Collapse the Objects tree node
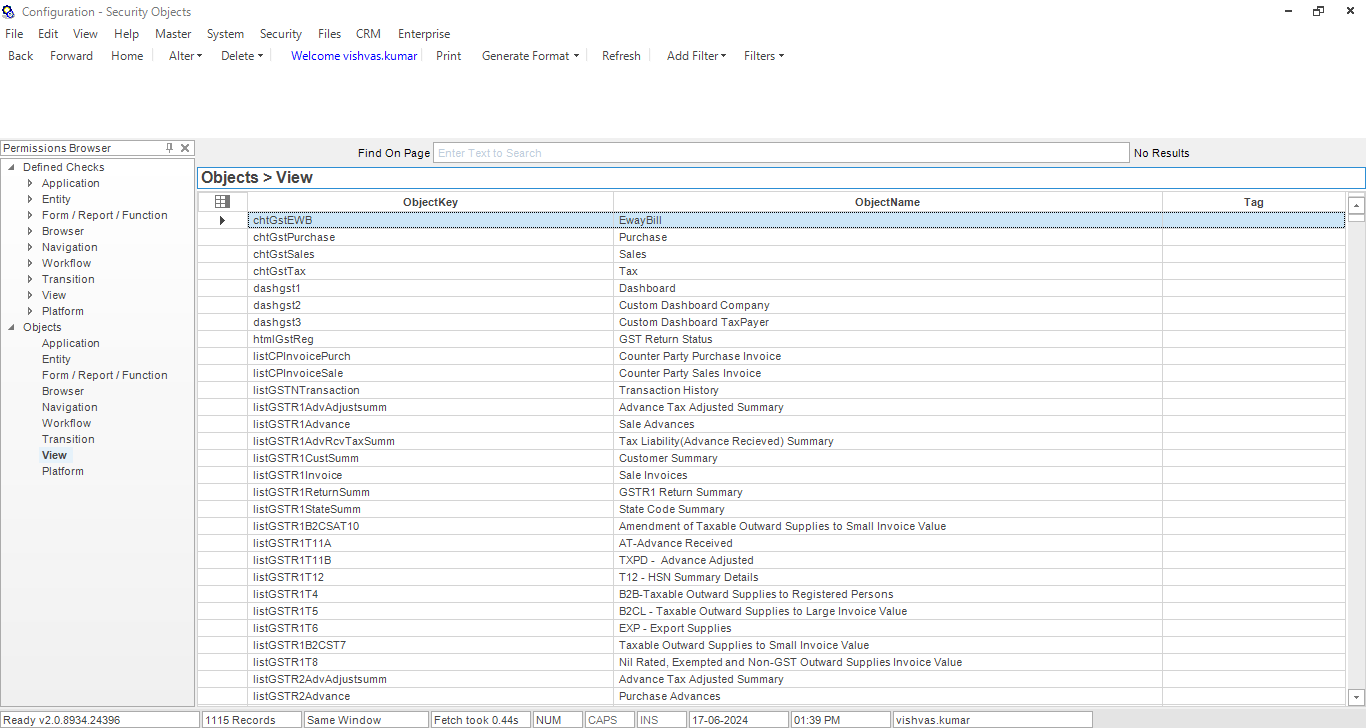 [12, 327]
